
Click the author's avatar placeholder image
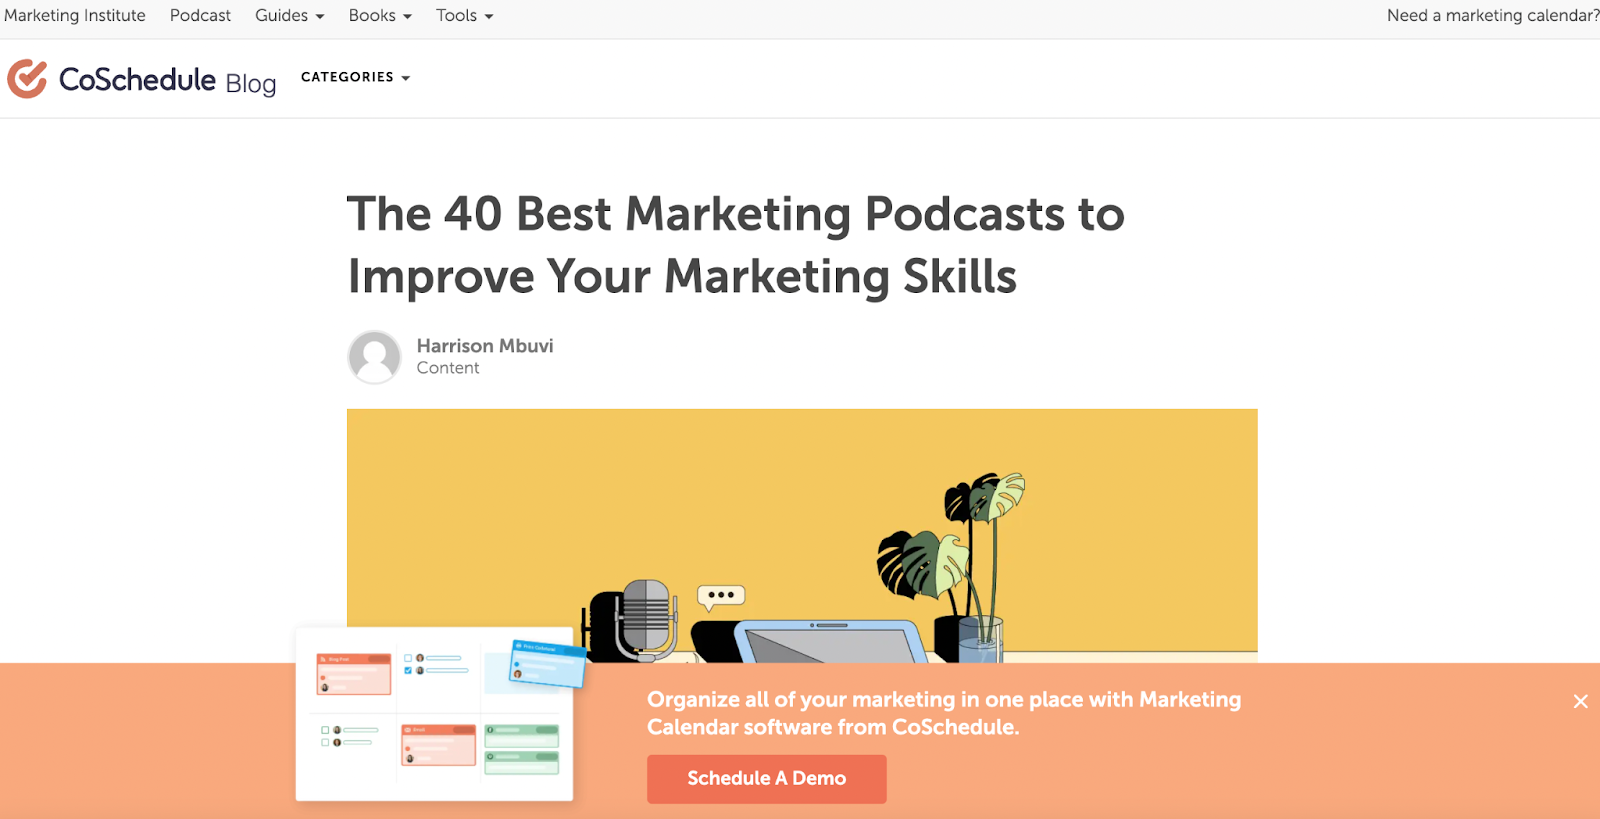(x=374, y=357)
